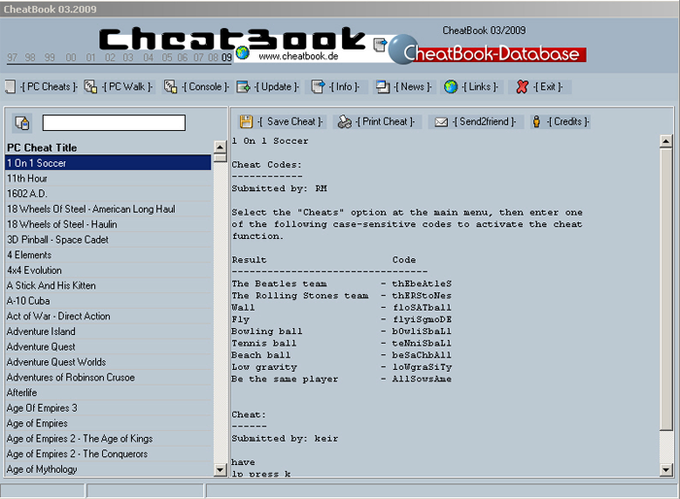Show the Info section
The height and width of the screenshot is (499, 680).
click(344, 87)
